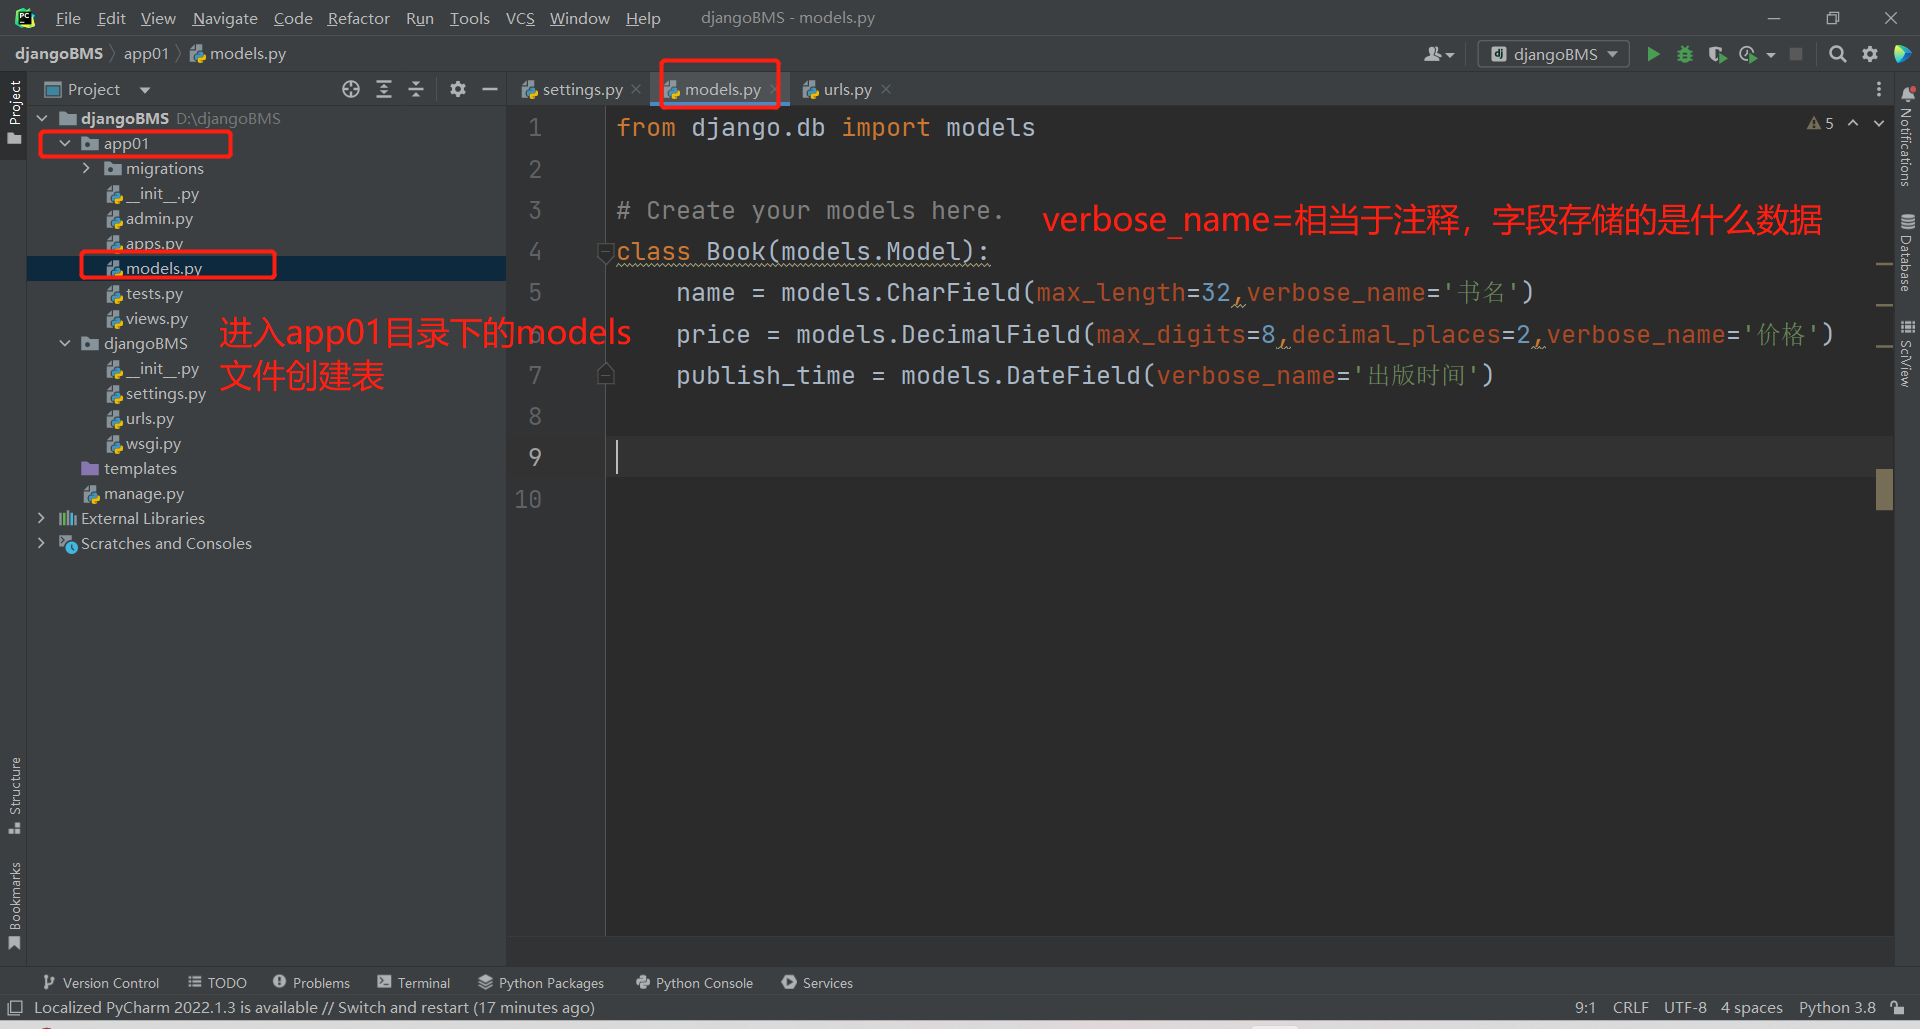Open IDE settings gear in top toolbar

[1870, 54]
